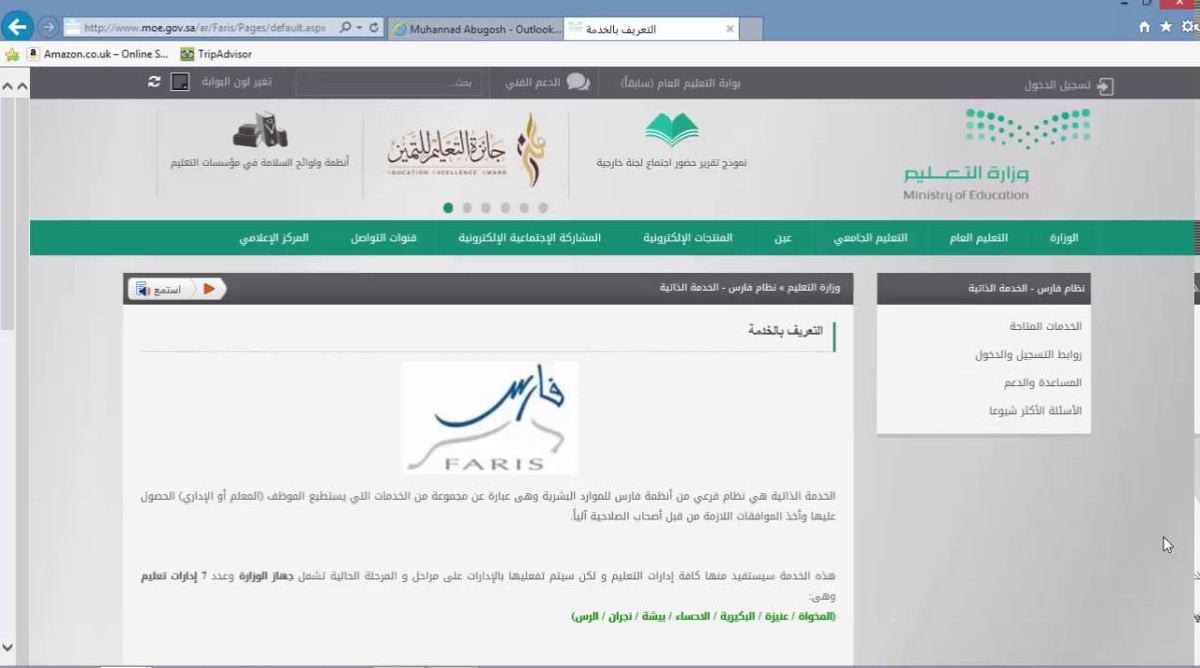Open the login (تسجيل الدخول) icon
The height and width of the screenshot is (668, 1200).
[x=1103, y=86]
